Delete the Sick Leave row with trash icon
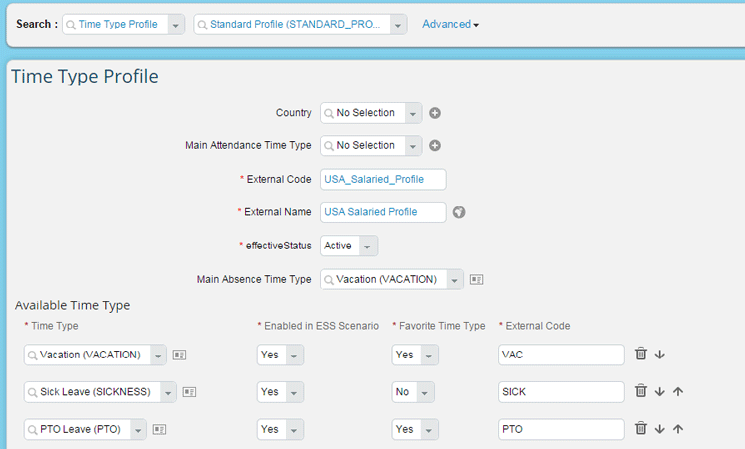745x449 pixels. 641,391
